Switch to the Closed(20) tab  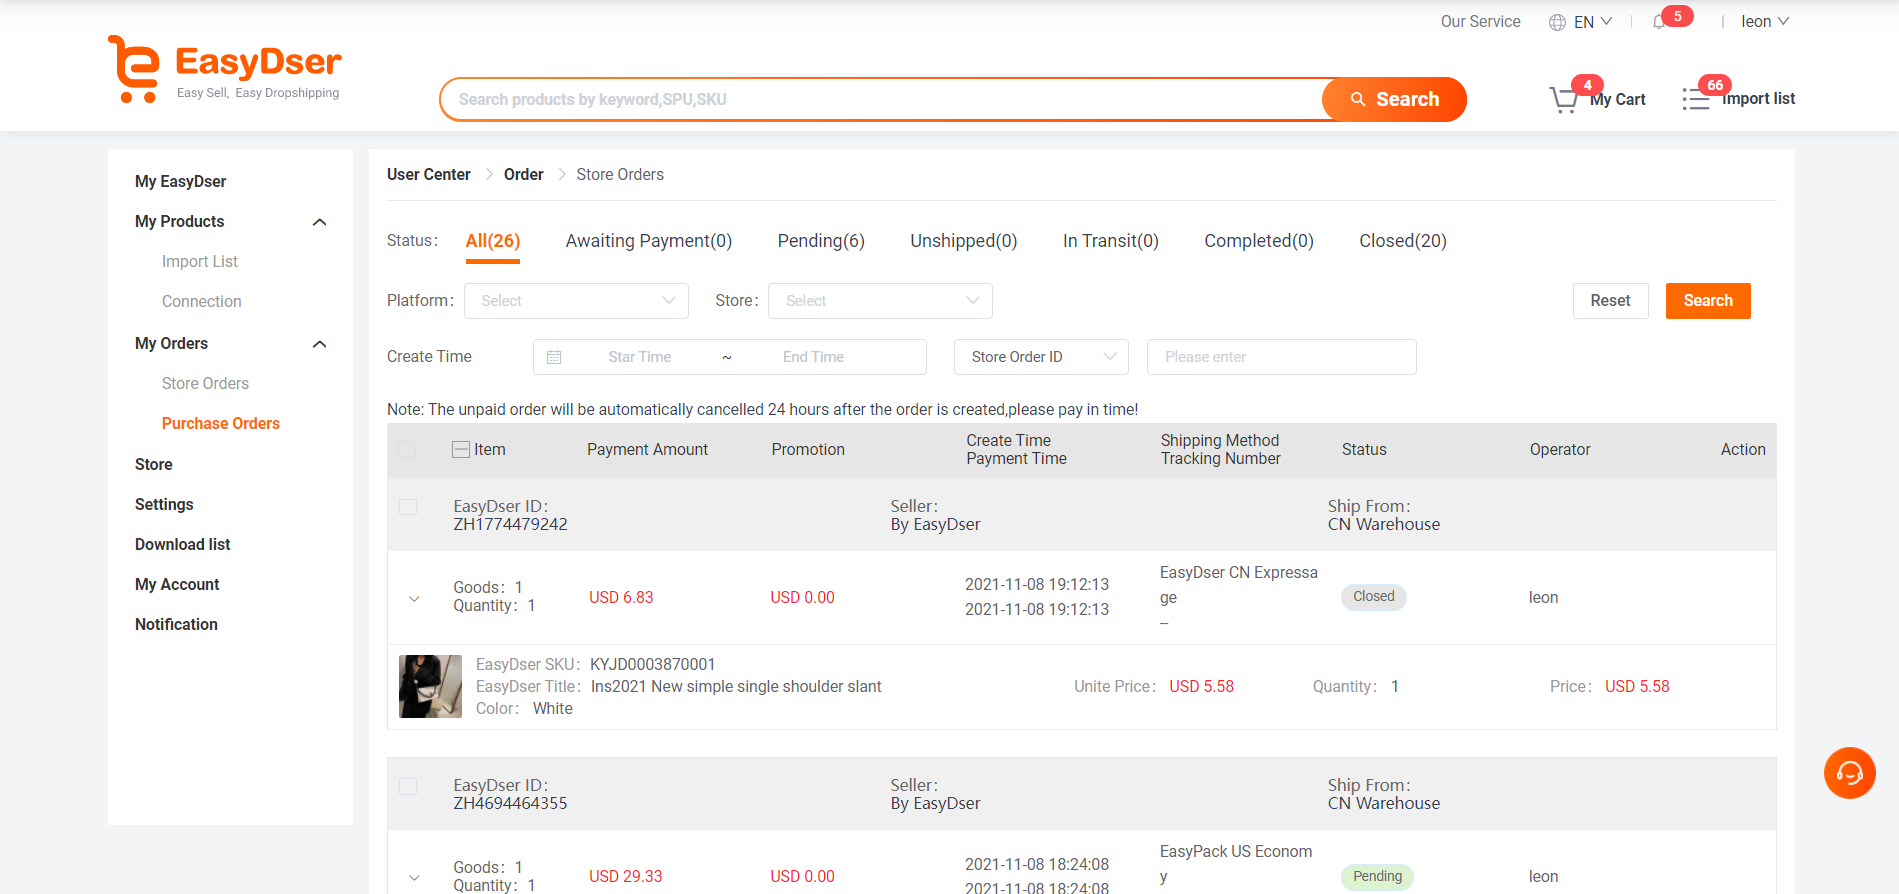pyautogui.click(x=1403, y=241)
